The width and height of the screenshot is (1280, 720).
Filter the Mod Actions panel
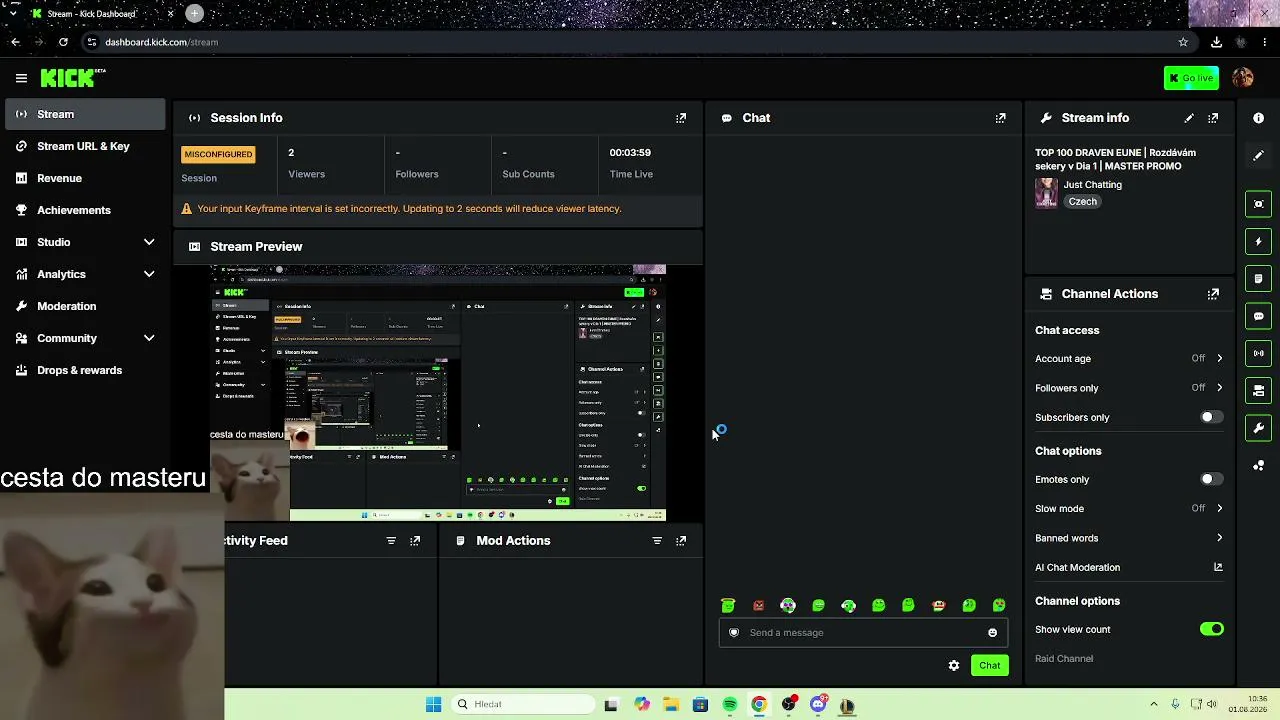tap(657, 541)
